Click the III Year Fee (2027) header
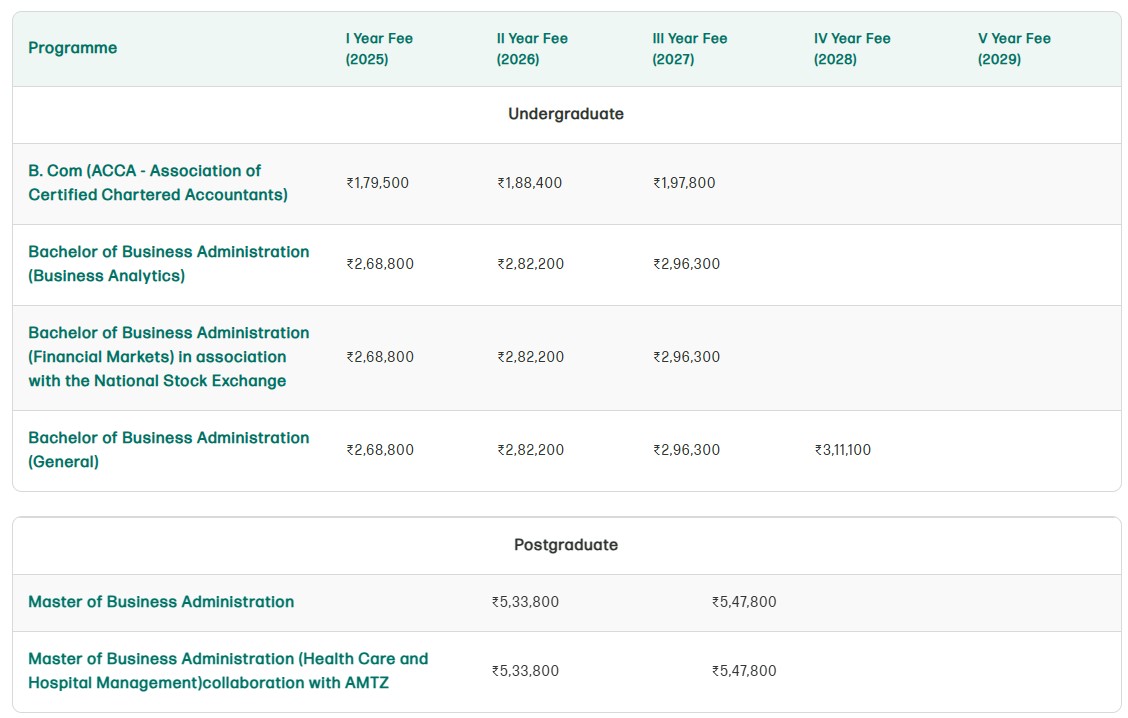 (x=689, y=49)
